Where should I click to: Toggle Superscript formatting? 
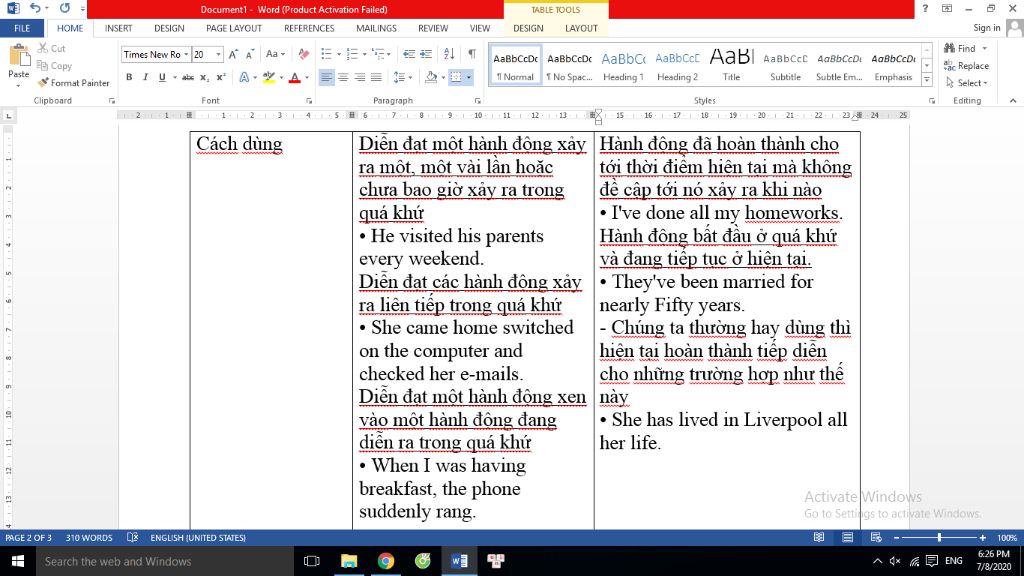(x=221, y=77)
